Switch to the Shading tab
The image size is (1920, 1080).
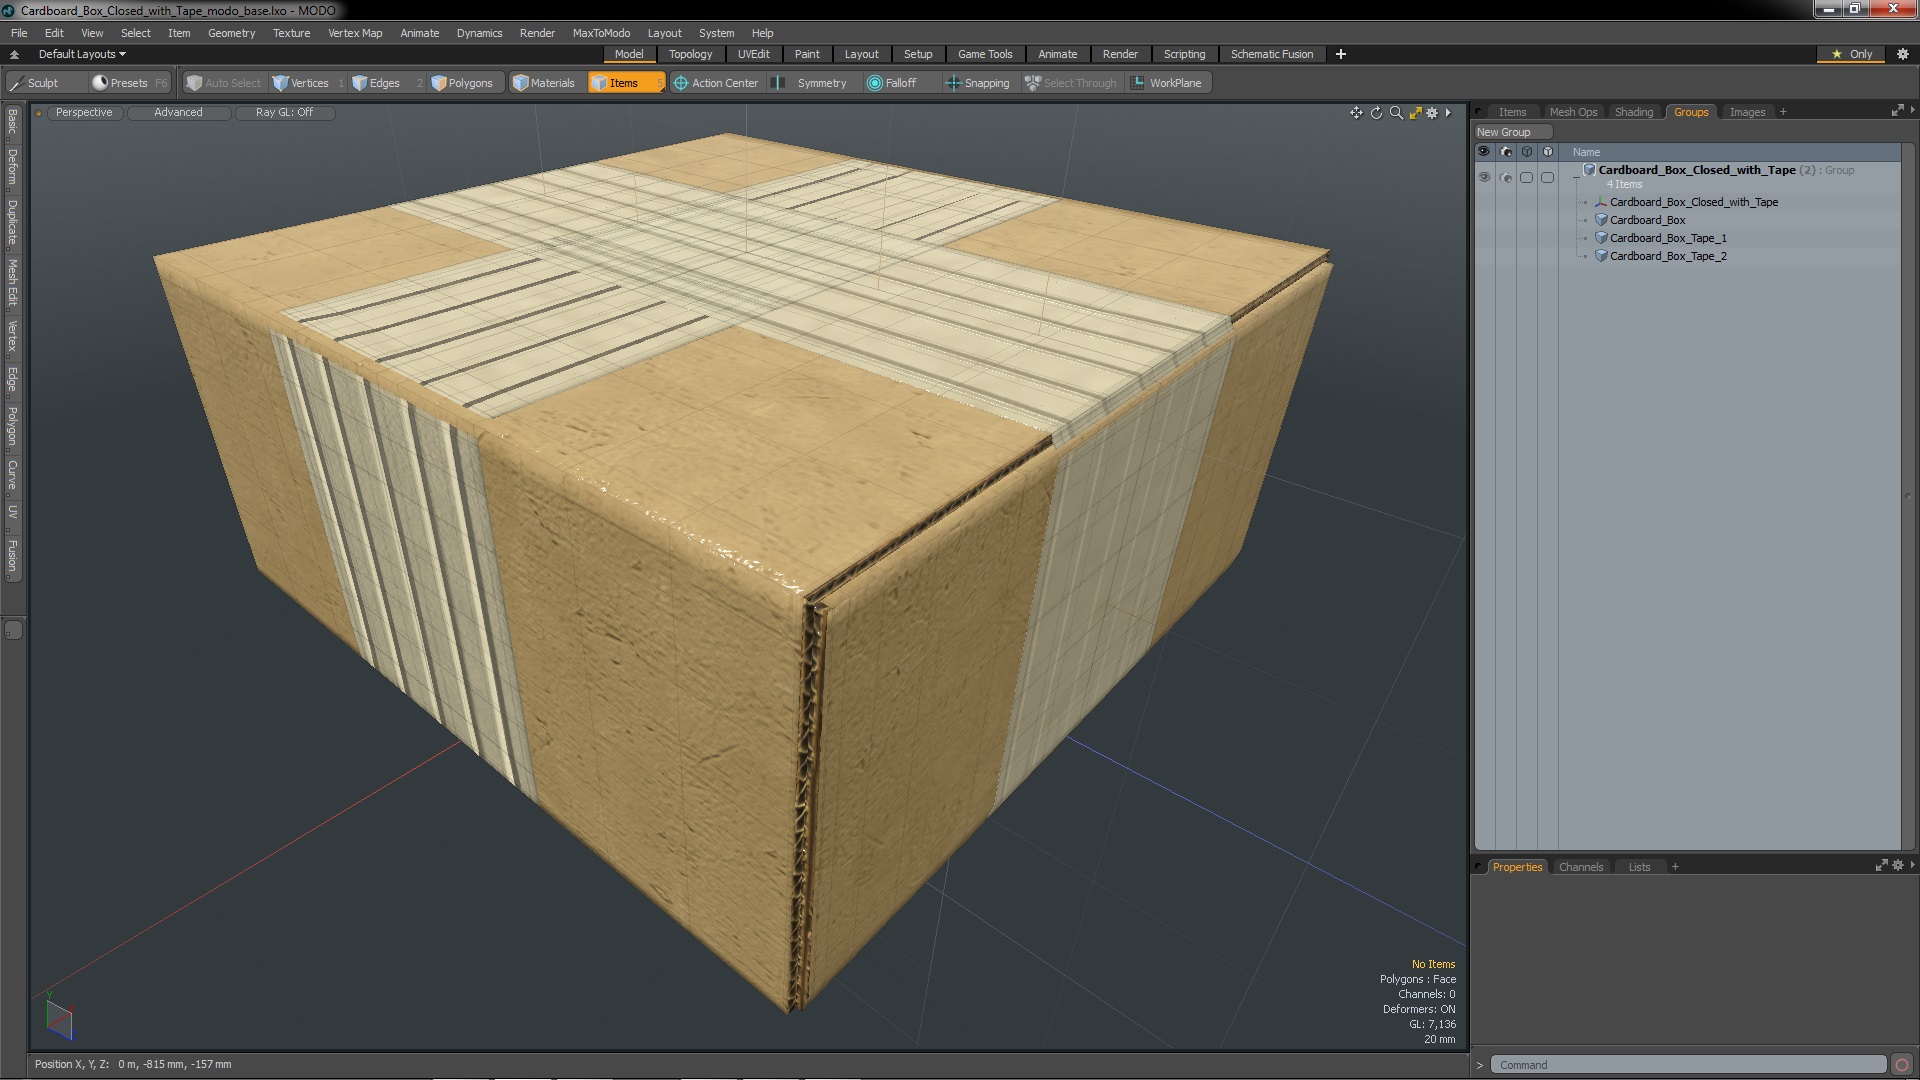point(1633,112)
